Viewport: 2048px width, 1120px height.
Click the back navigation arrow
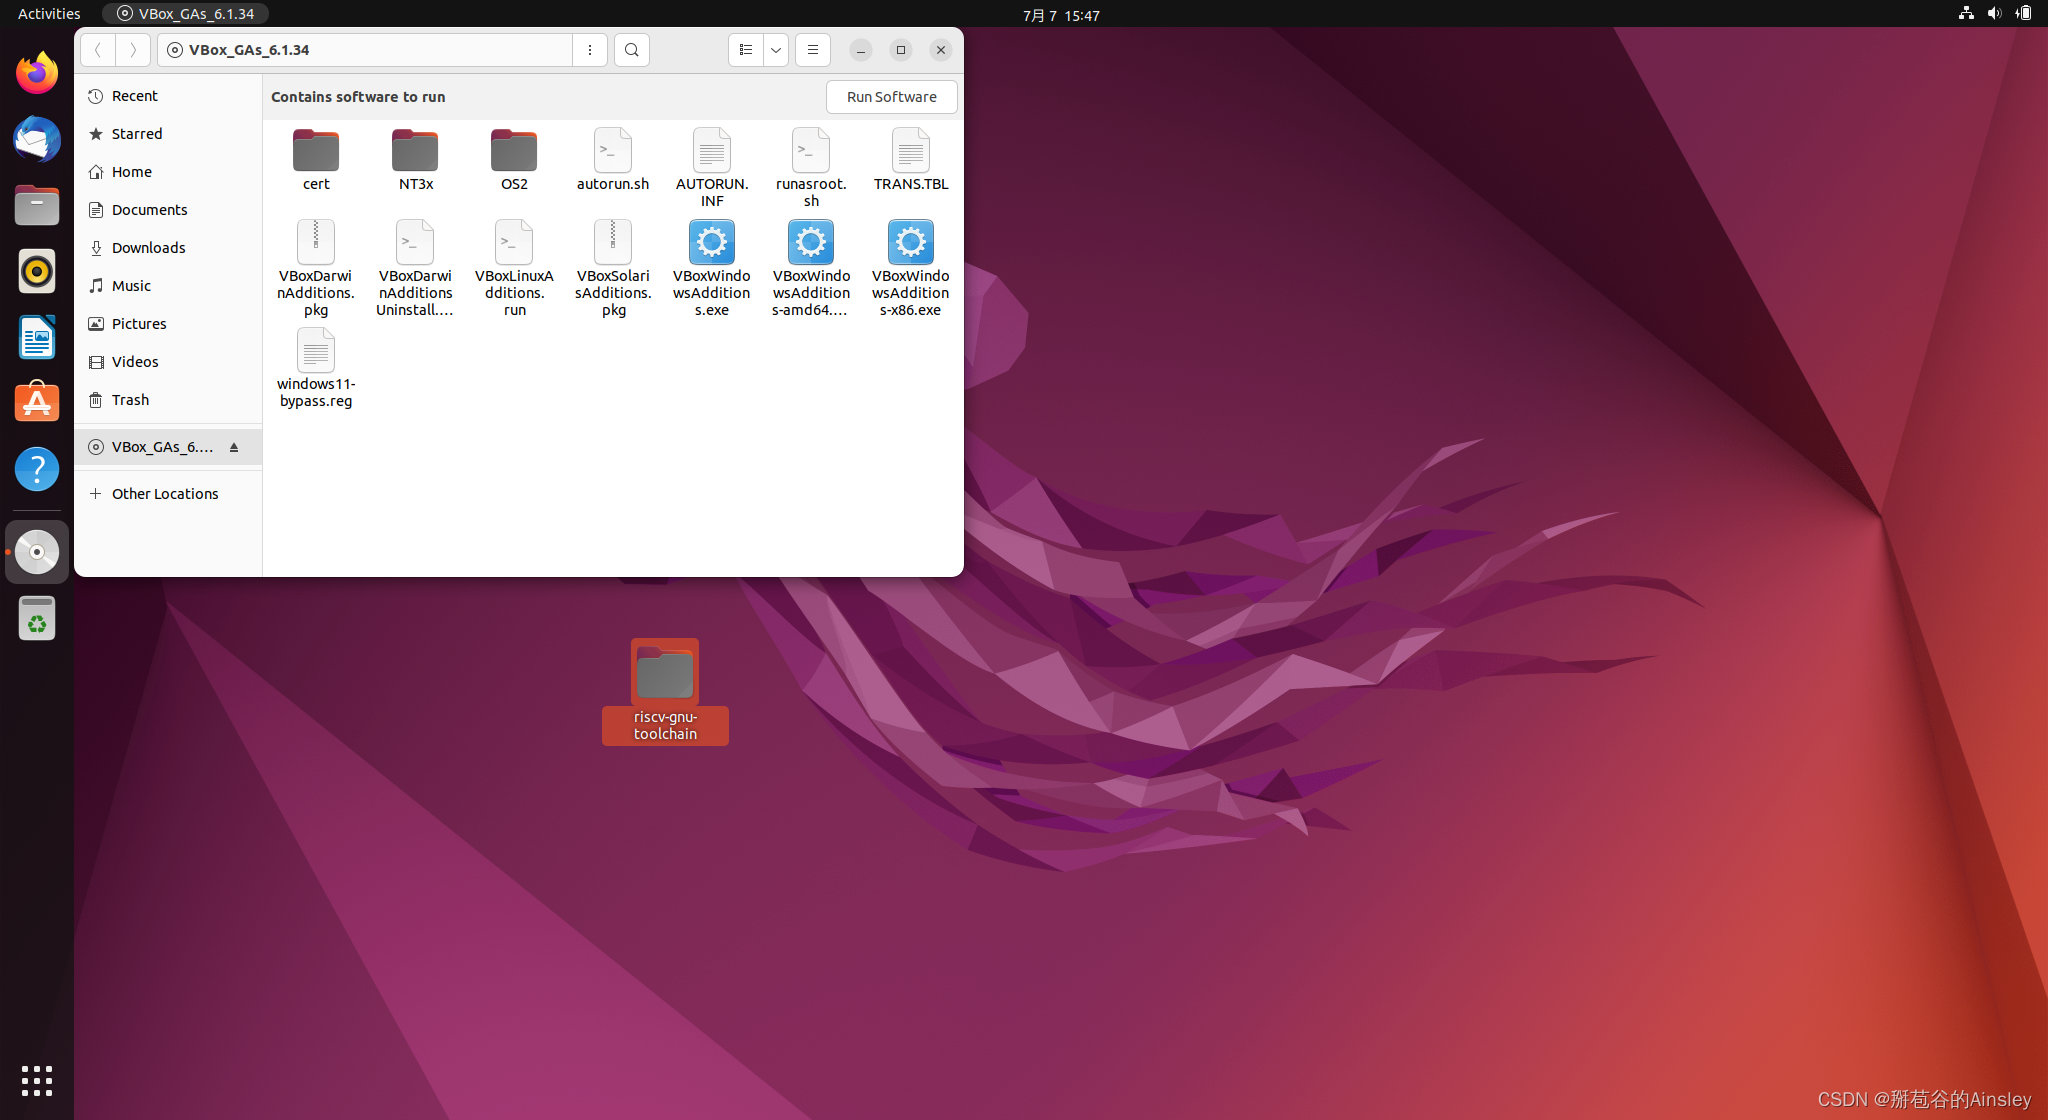point(98,50)
